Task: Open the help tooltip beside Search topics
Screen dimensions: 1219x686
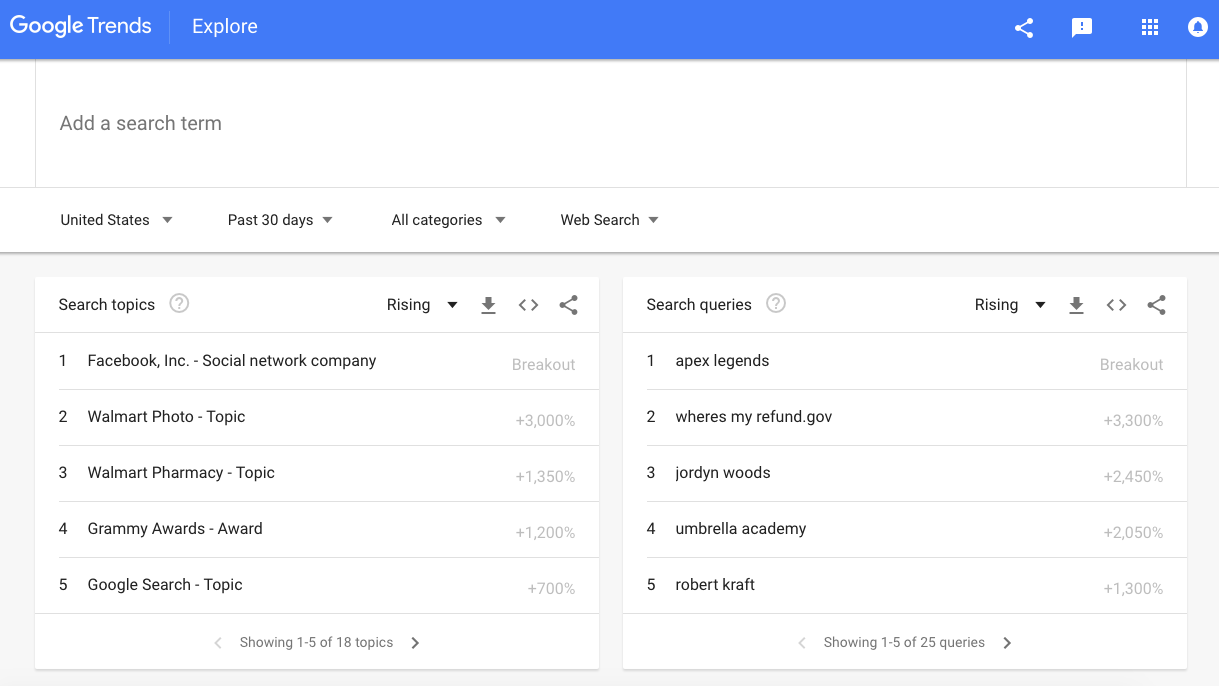Action: (178, 303)
